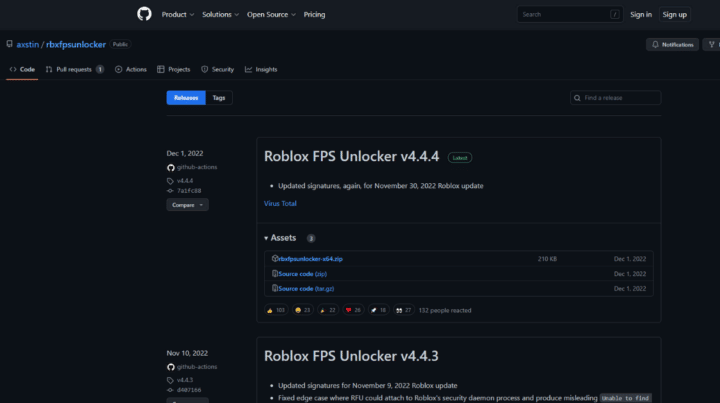720x403 pixels.
Task: Expand the Product menu
Action: (x=178, y=15)
